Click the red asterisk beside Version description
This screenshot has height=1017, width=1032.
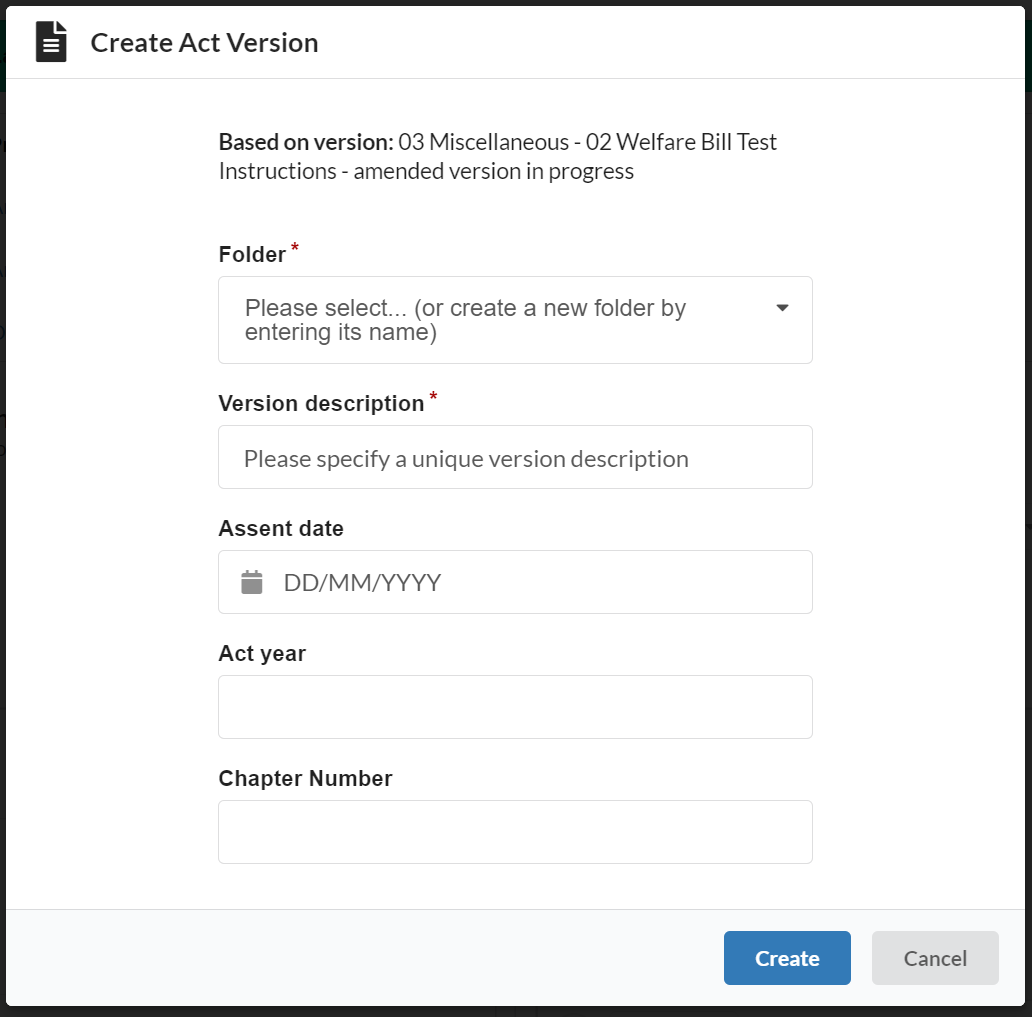(433, 396)
